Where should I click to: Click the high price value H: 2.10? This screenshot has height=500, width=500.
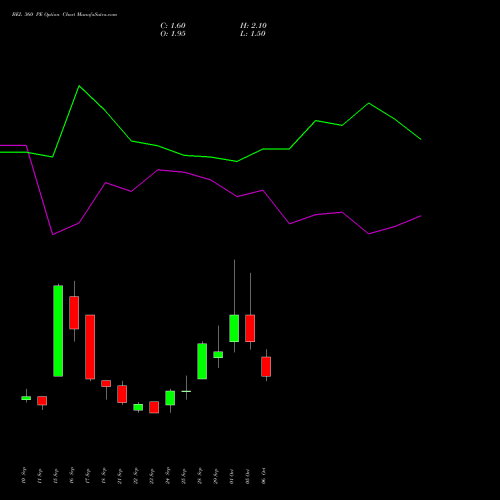253,26
